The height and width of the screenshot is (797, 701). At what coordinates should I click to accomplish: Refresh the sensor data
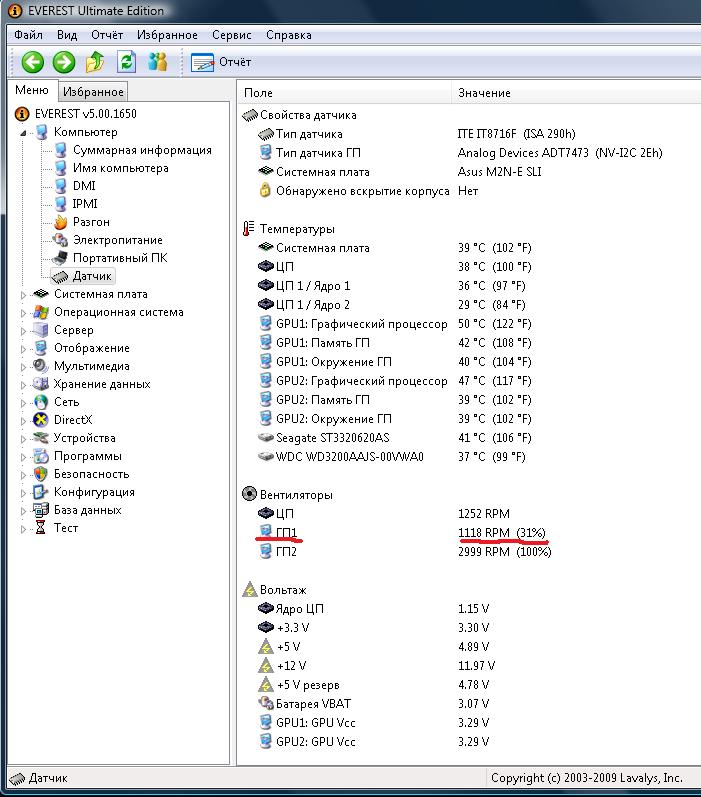(126, 62)
